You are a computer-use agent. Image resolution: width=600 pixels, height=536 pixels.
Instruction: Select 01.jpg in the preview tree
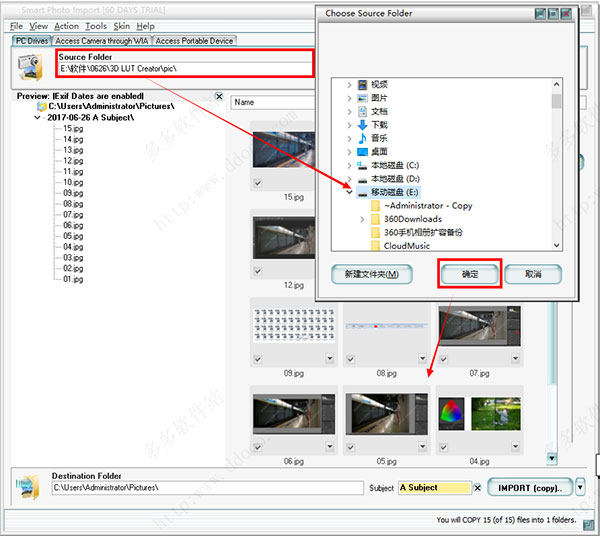click(73, 279)
